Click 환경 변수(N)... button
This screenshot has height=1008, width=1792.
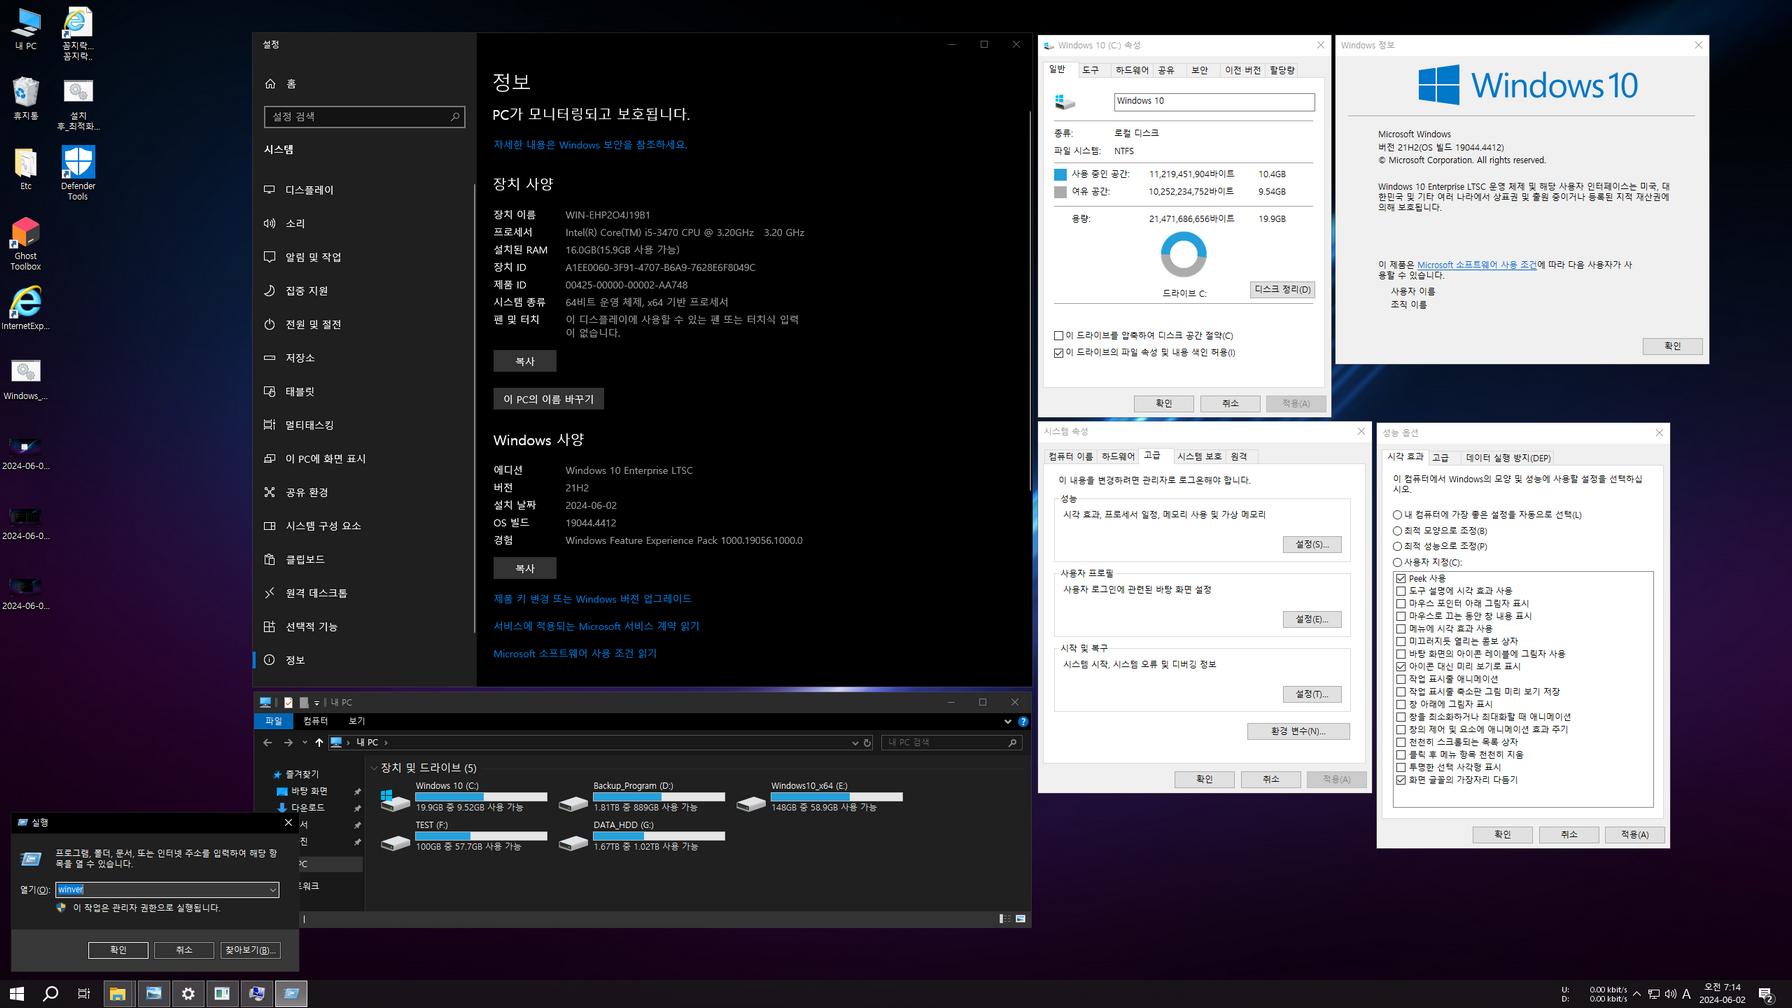coord(1298,732)
